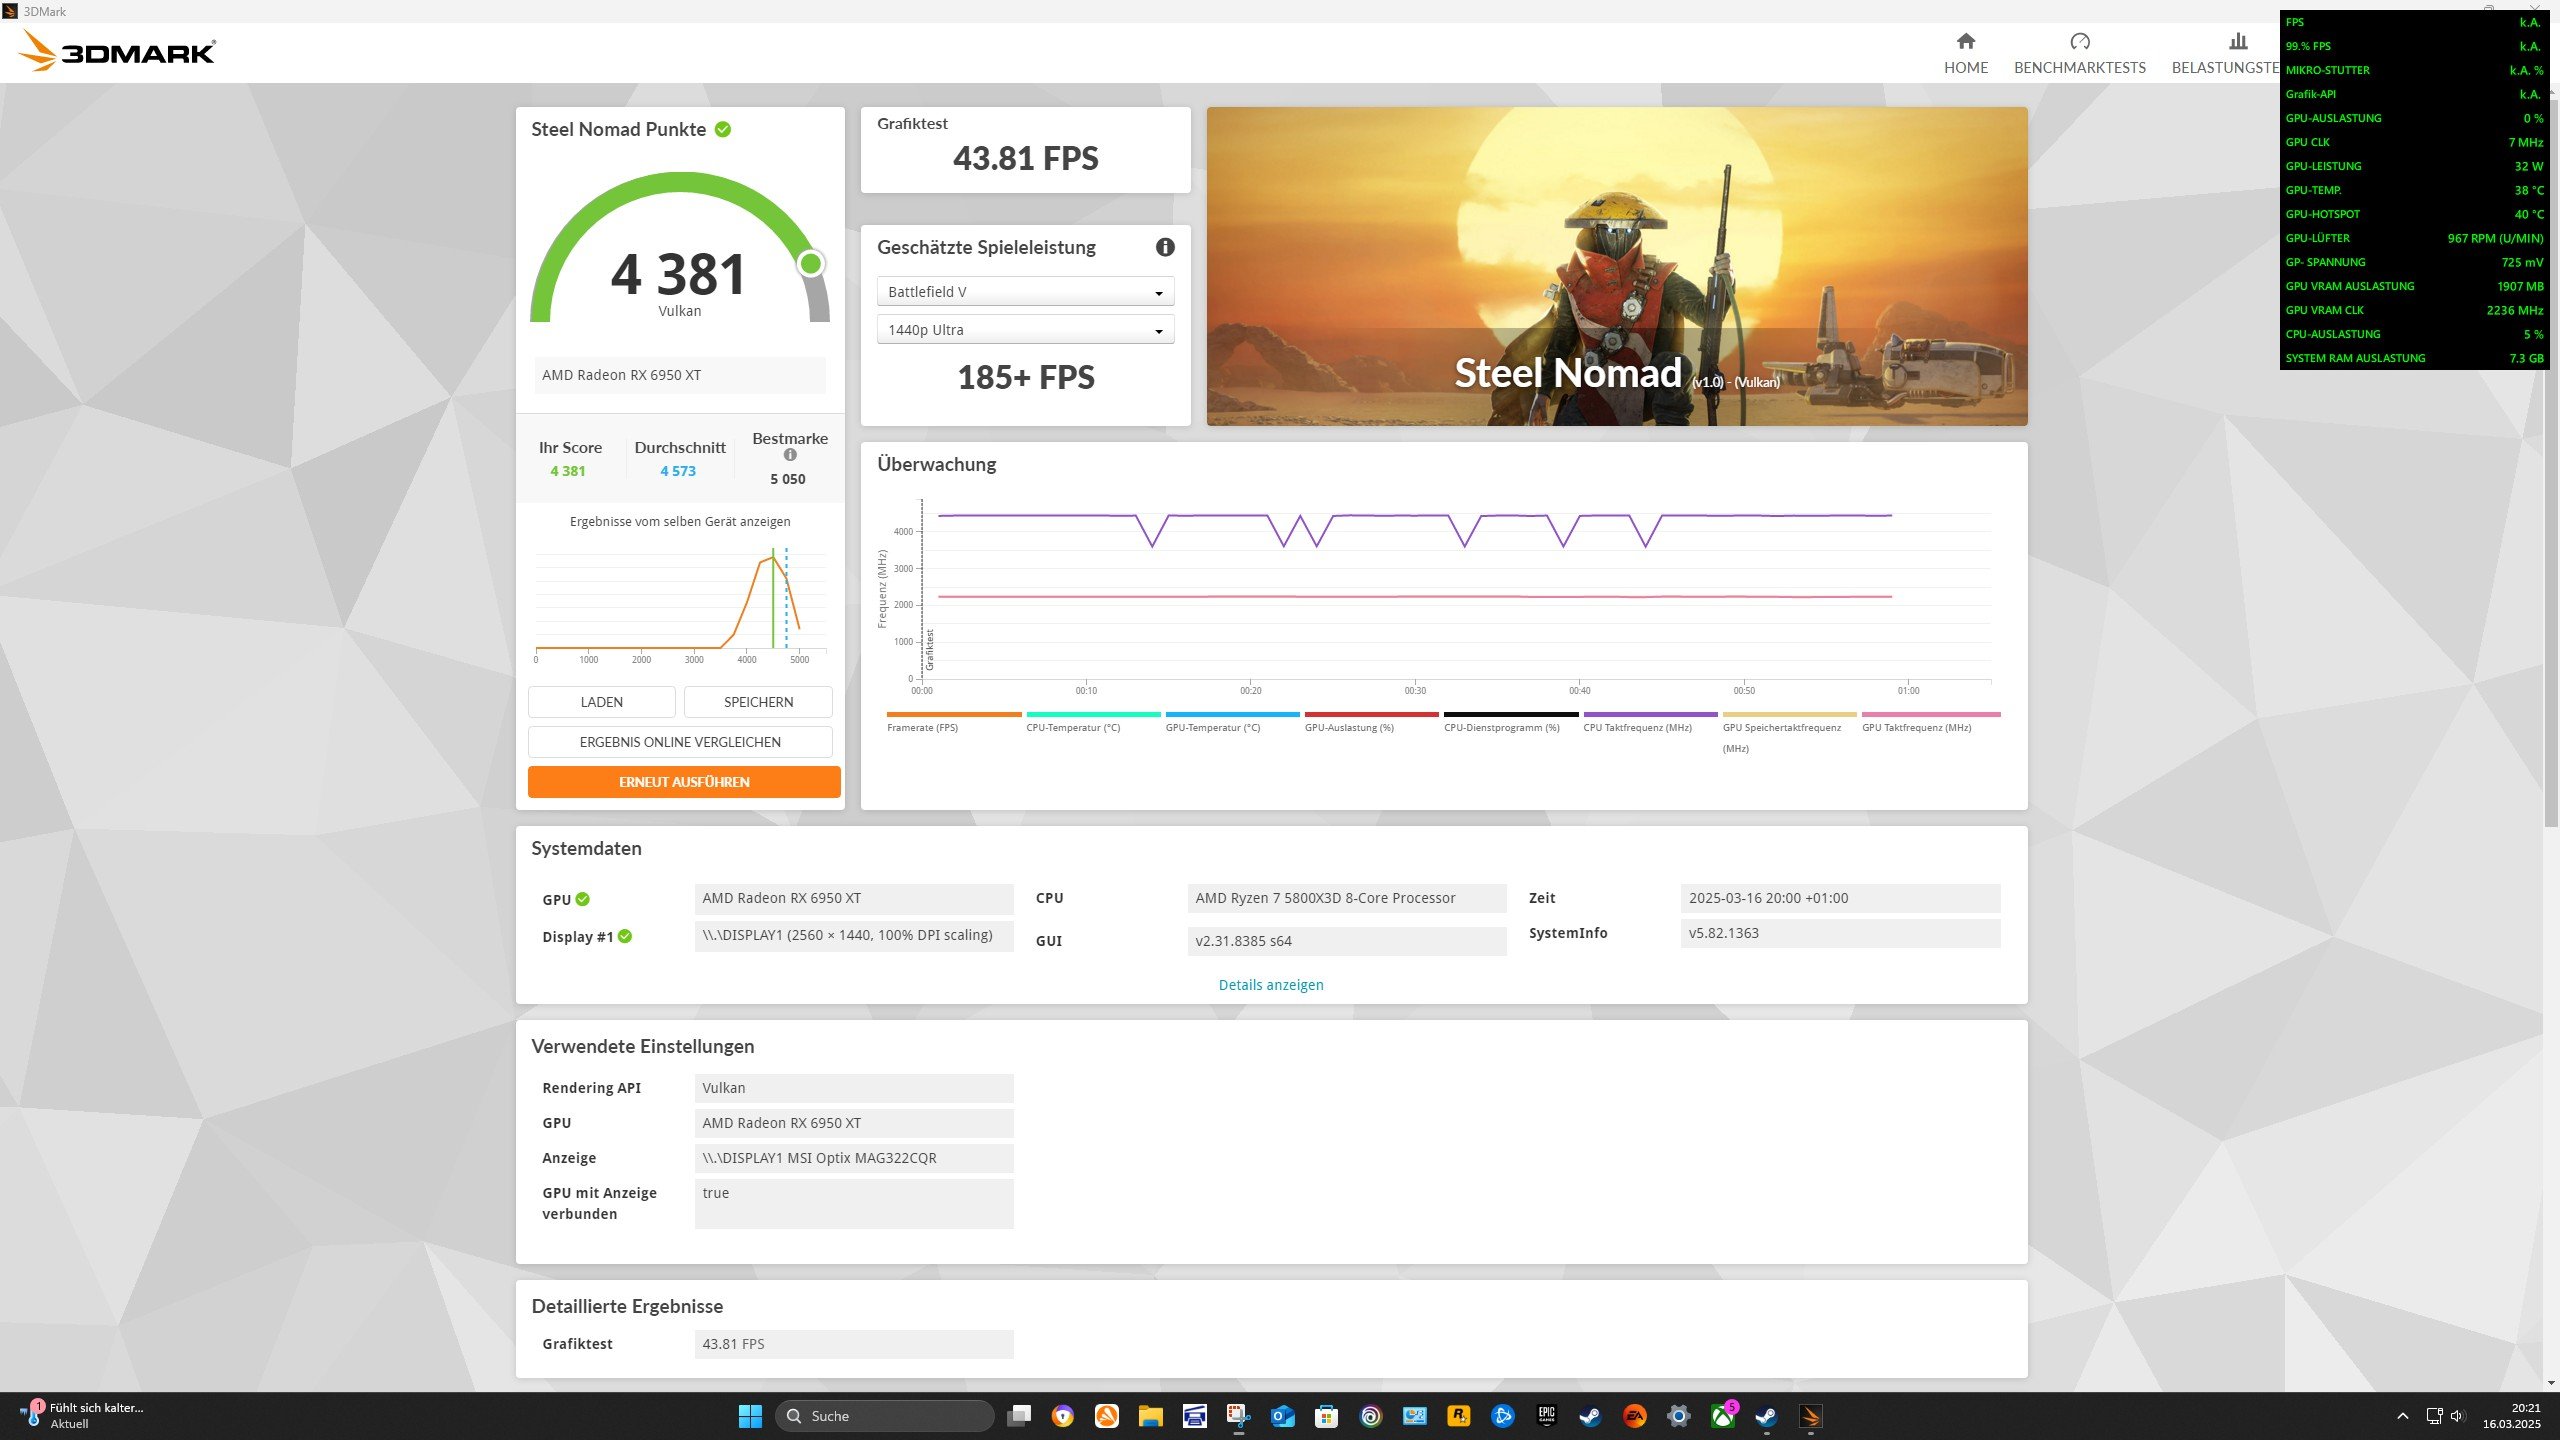Screen dimensions: 2560x1440
Task: Click green validation checkmark next to Steel Nomad Punkte
Action: pos(723,129)
